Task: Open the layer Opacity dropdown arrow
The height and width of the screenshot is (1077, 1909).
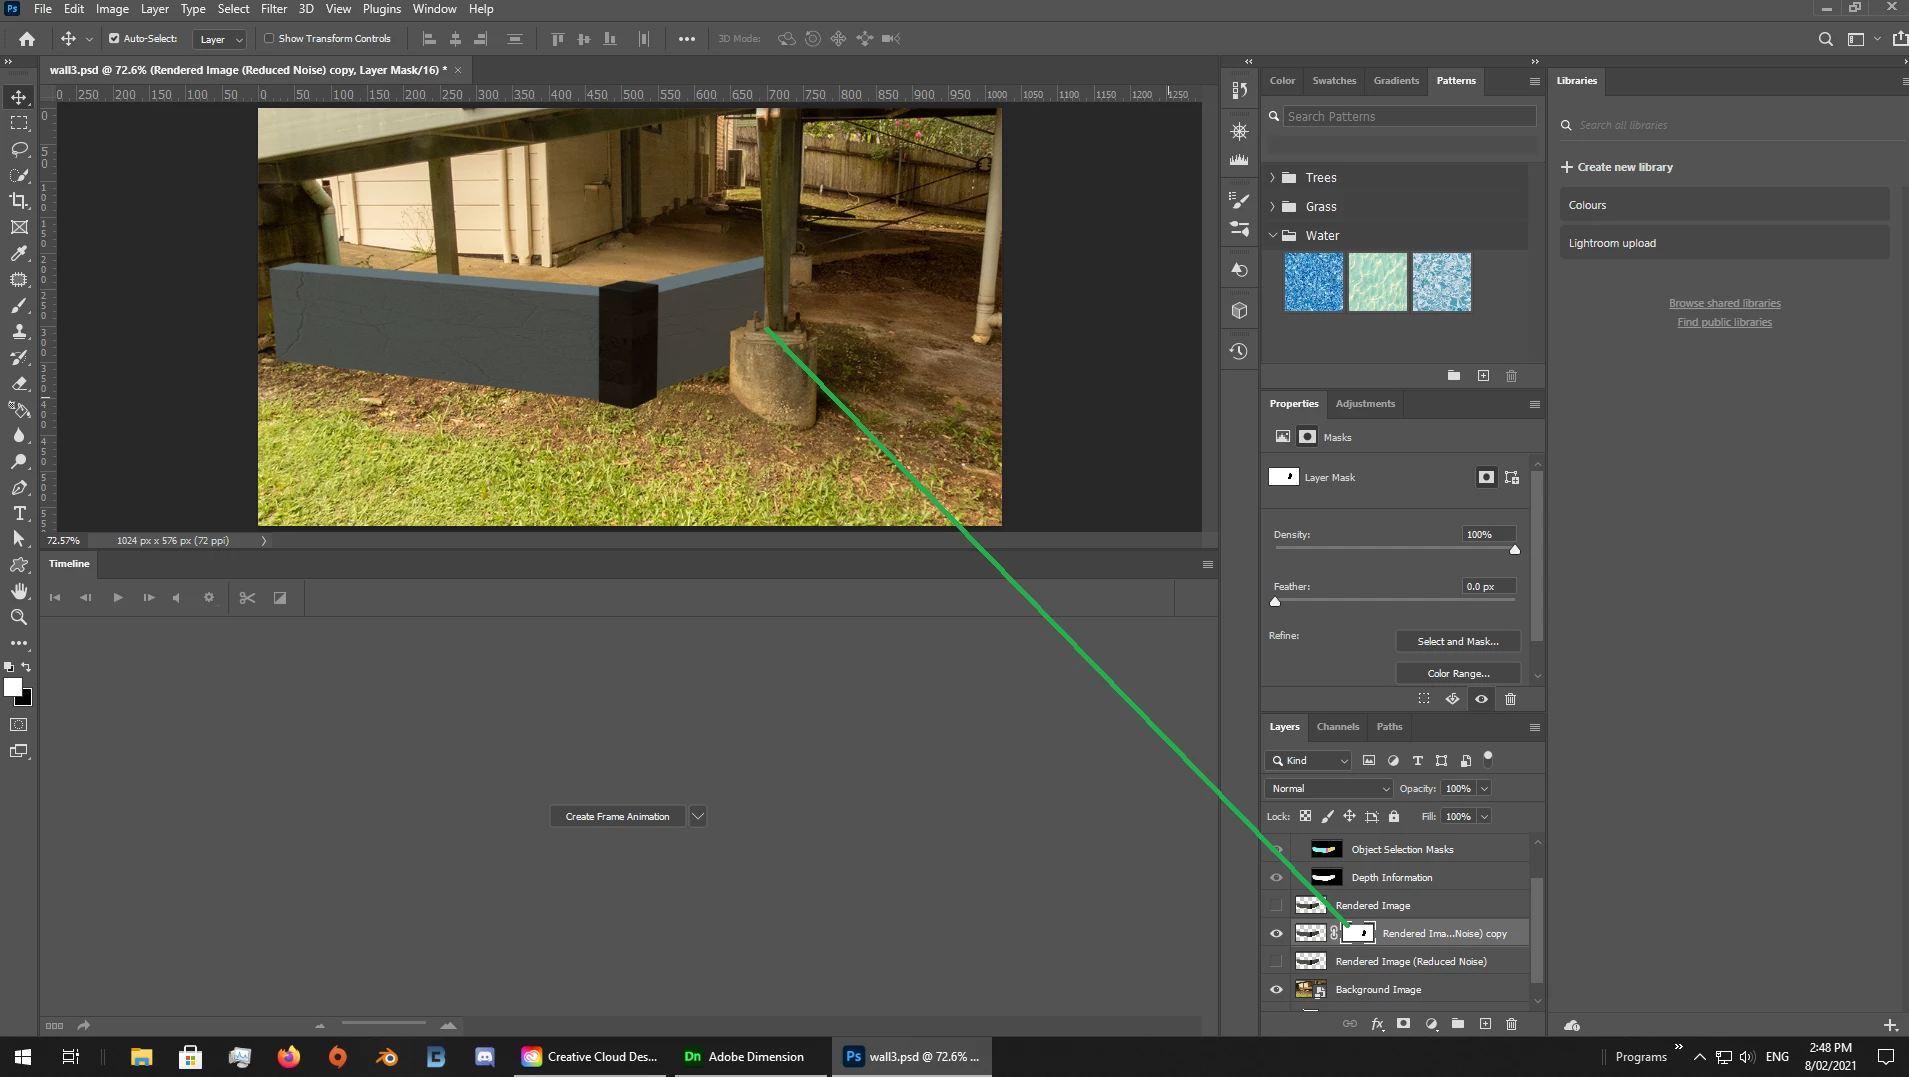Action: [1485, 788]
